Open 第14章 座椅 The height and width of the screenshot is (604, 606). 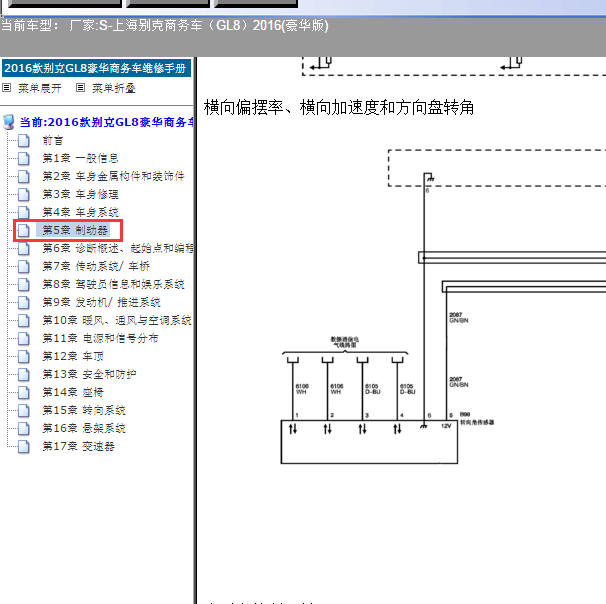[x=73, y=392]
